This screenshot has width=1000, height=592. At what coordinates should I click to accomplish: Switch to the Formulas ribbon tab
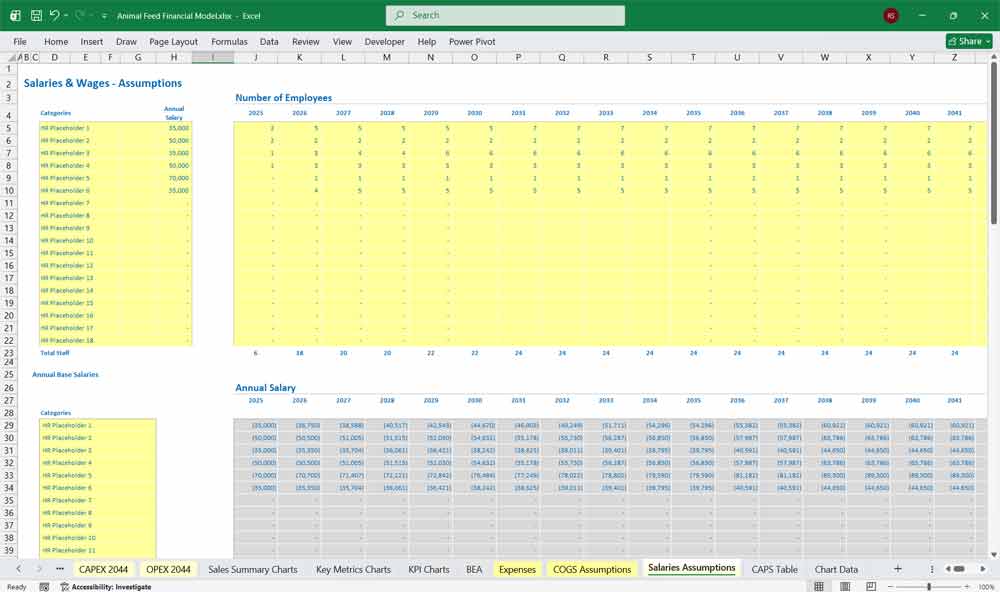coord(229,41)
